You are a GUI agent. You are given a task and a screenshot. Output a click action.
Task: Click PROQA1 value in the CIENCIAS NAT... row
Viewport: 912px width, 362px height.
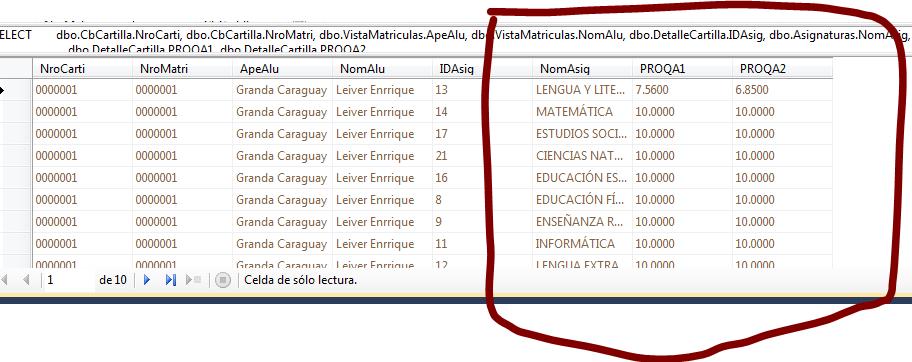683,156
